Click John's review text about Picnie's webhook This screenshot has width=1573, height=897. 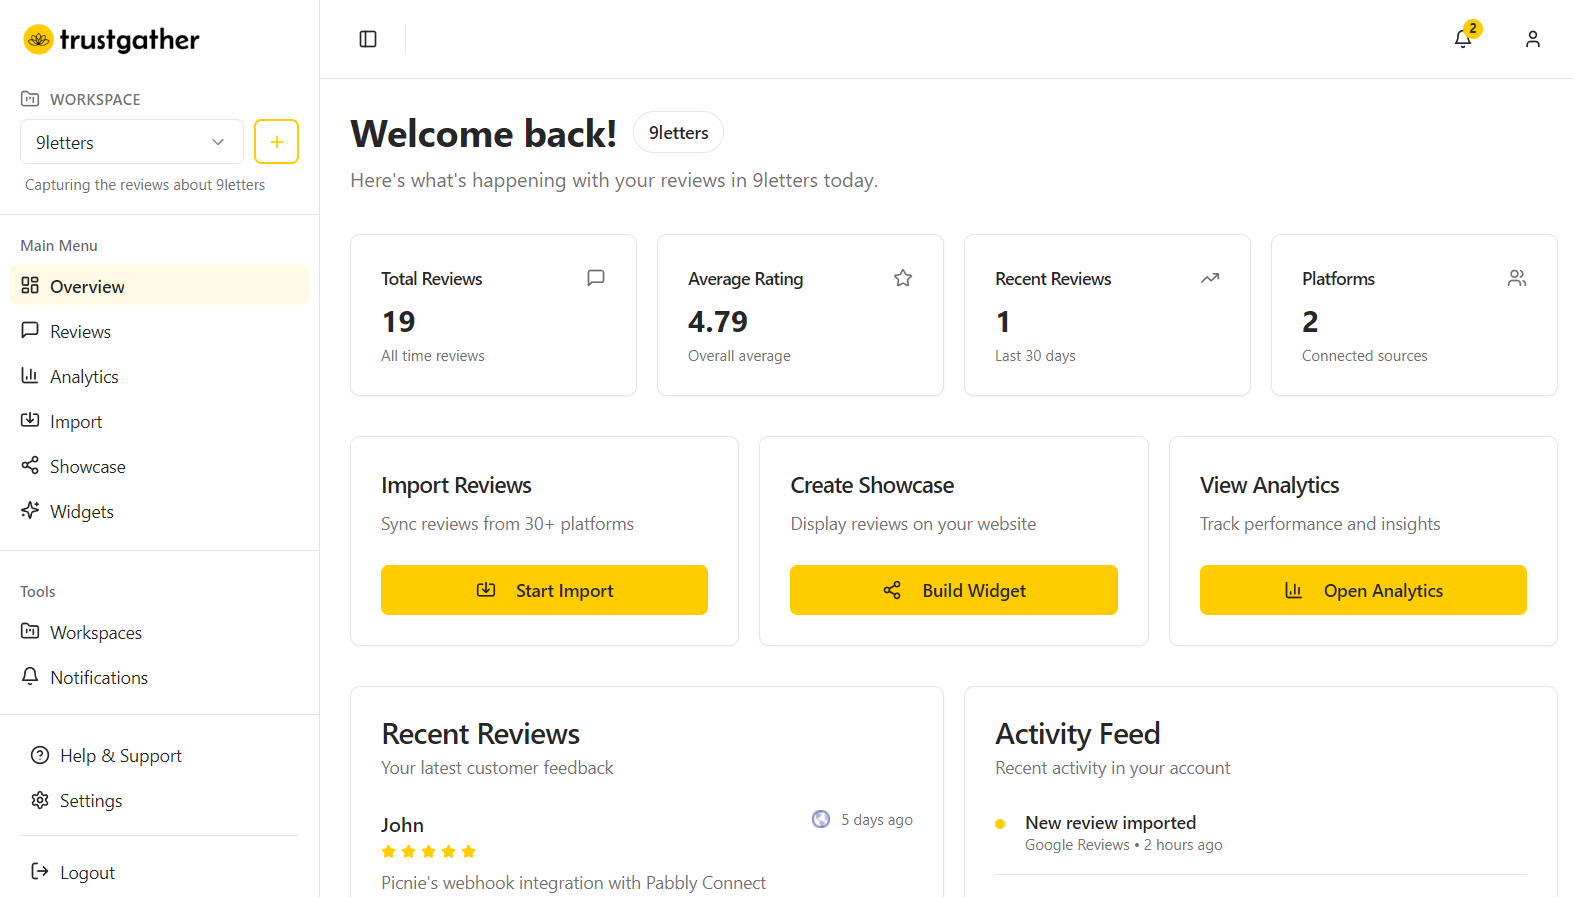pos(573,883)
